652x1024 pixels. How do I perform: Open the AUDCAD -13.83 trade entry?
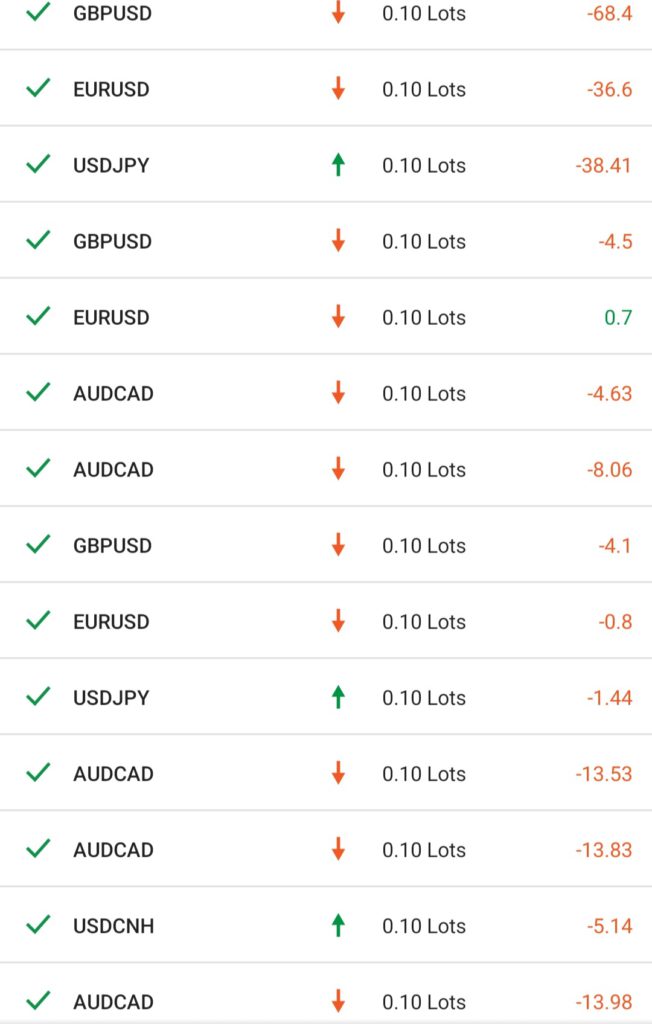point(326,849)
